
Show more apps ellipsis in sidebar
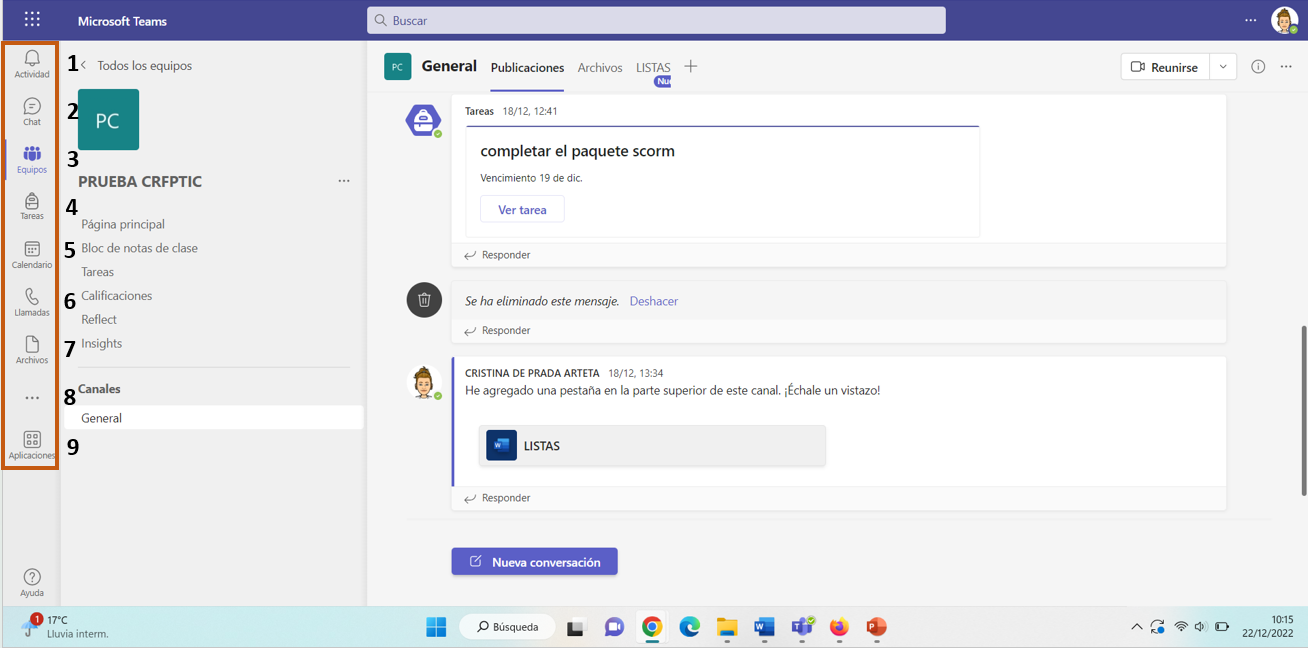(32, 398)
